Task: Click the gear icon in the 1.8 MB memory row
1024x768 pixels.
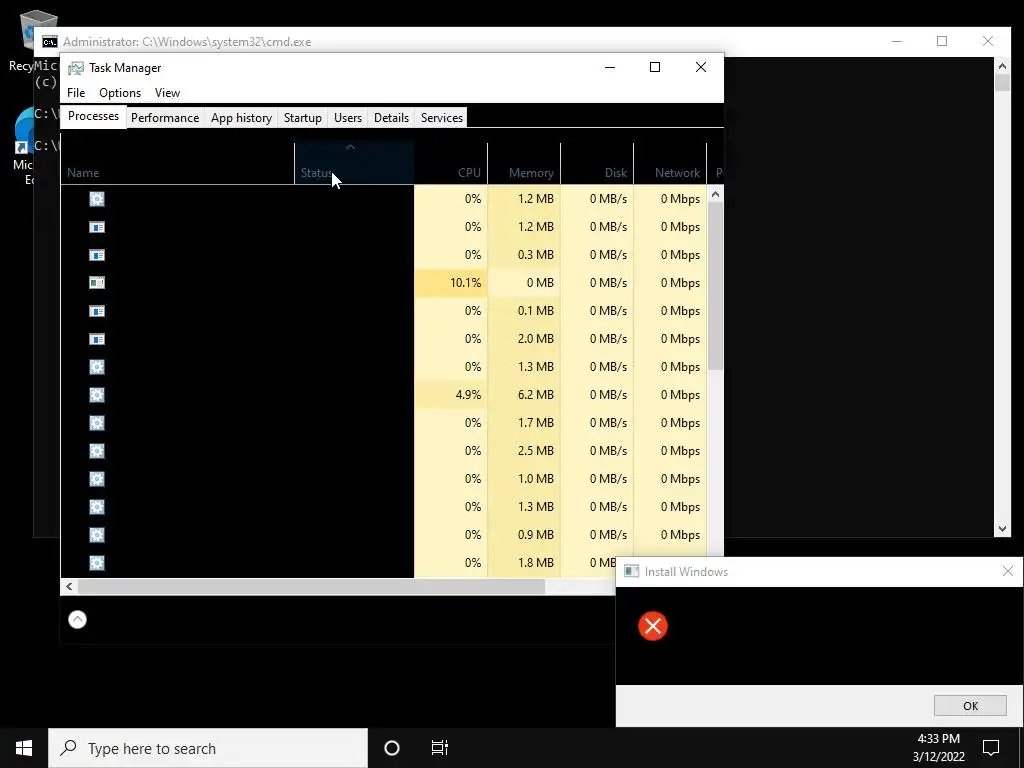Action: [97, 563]
